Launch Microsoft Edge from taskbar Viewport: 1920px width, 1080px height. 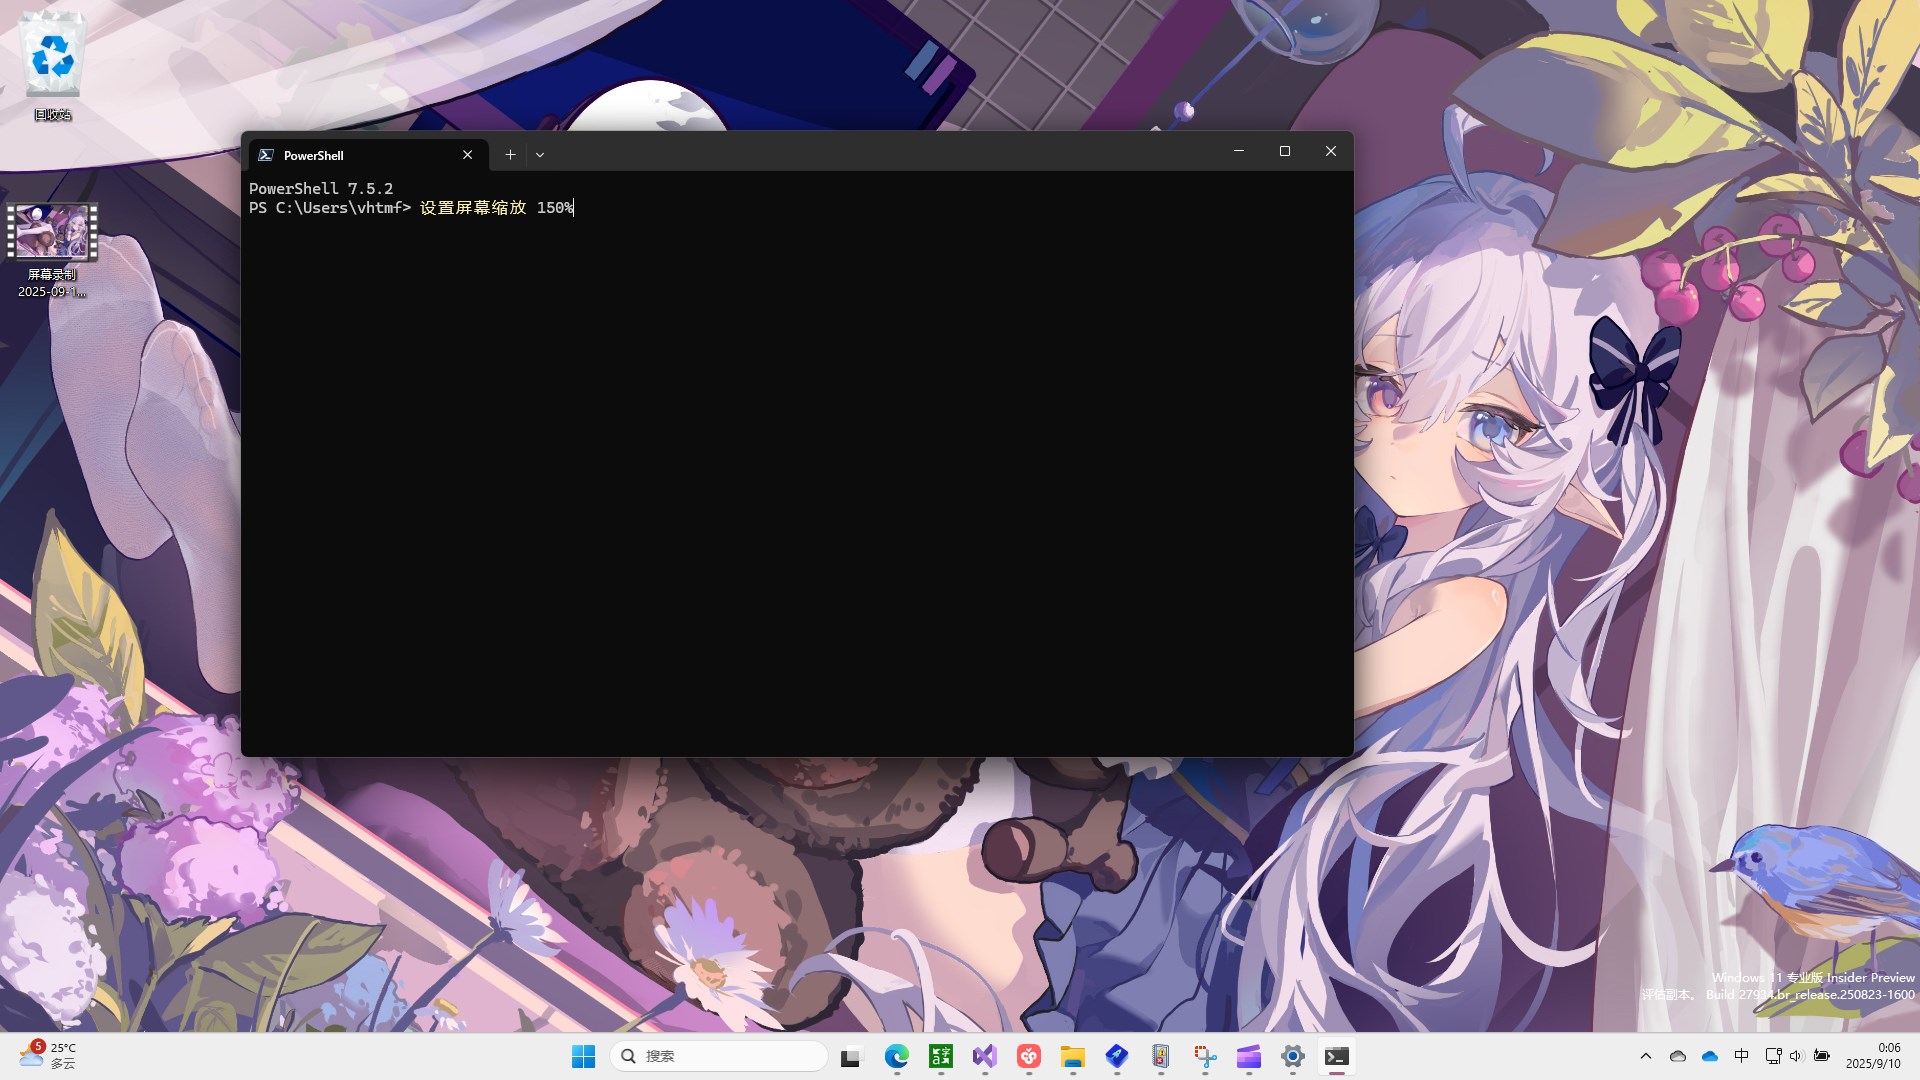(x=896, y=1056)
